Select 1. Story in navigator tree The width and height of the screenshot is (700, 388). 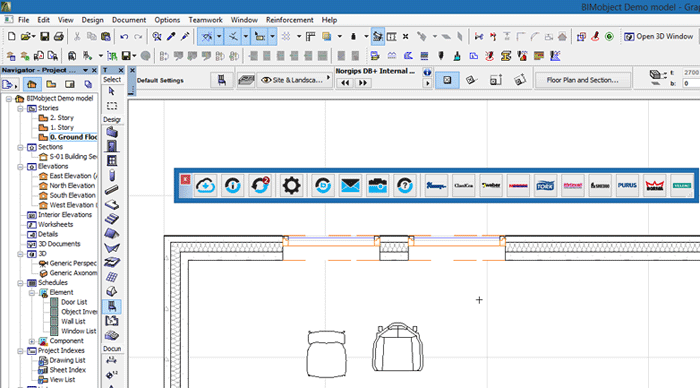click(62, 128)
